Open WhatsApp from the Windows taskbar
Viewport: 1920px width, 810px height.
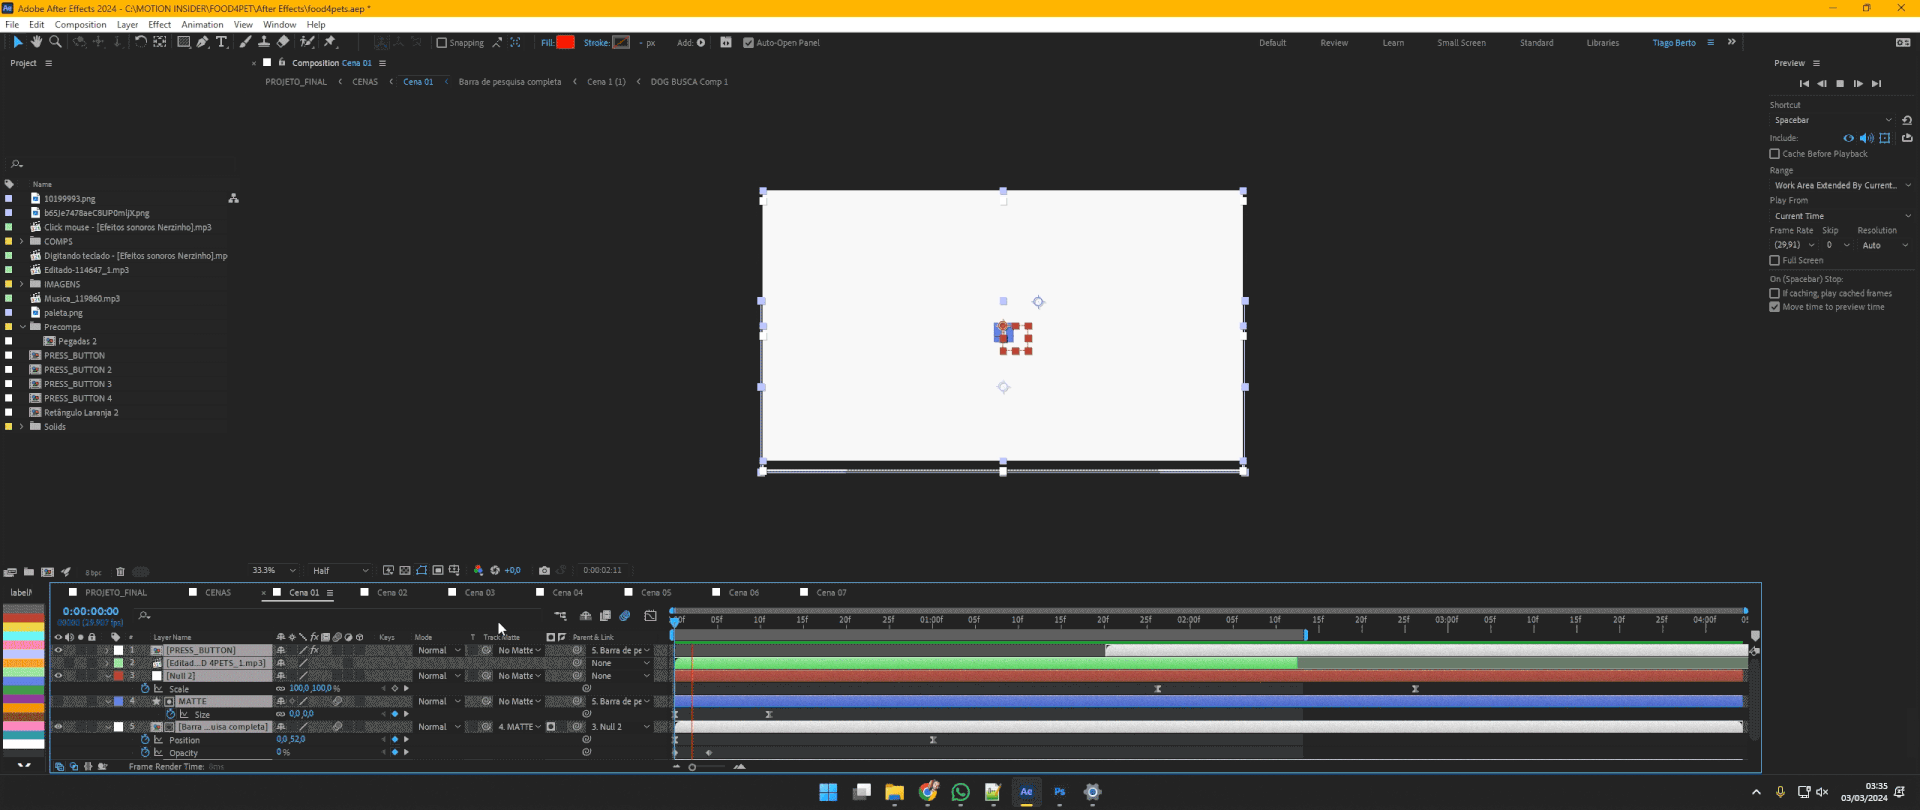[960, 792]
